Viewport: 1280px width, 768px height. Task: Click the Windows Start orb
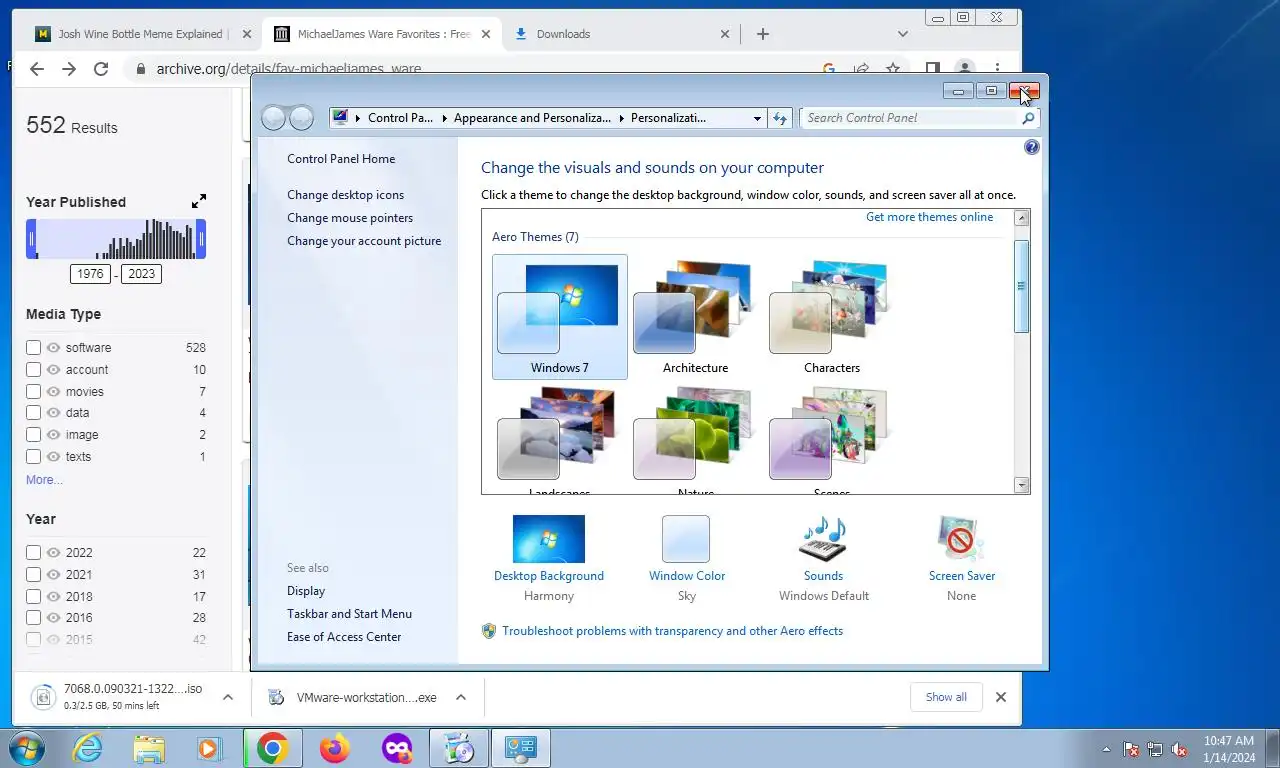(27, 748)
